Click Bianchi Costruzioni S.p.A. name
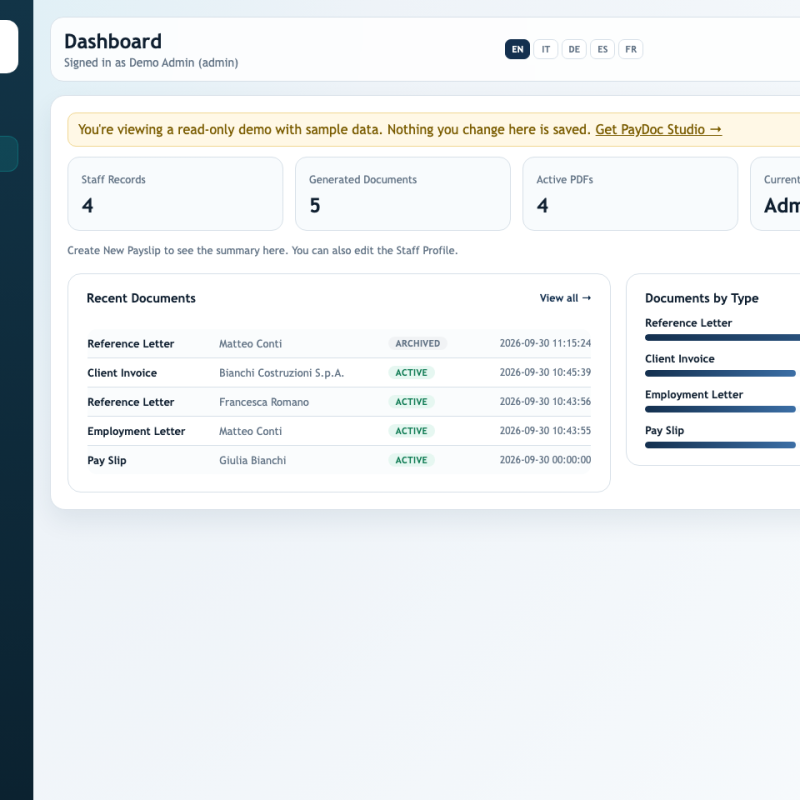800x800 pixels. click(x=281, y=373)
